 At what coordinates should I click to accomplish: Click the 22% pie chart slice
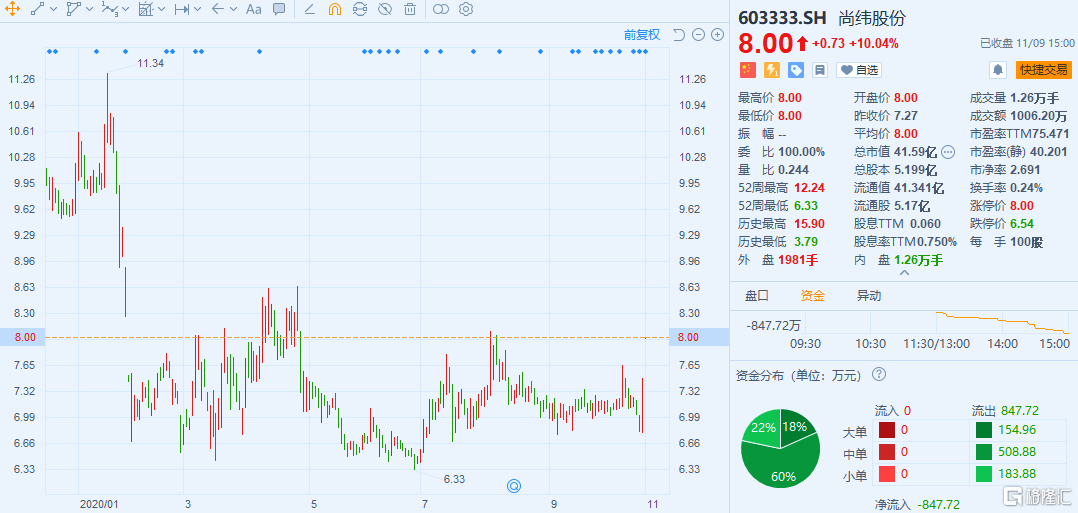[762, 427]
